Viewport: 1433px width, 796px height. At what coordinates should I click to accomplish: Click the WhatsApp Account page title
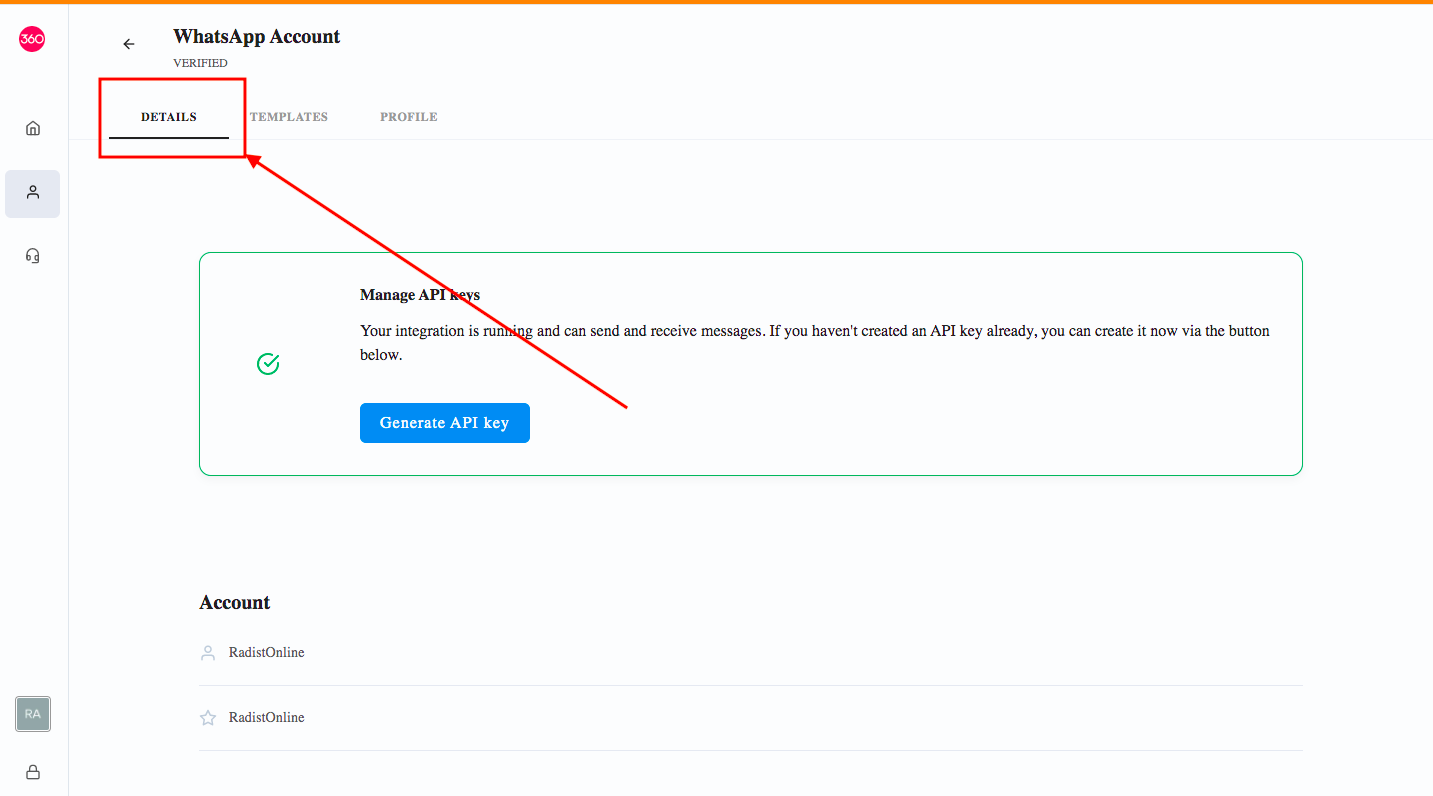(257, 37)
